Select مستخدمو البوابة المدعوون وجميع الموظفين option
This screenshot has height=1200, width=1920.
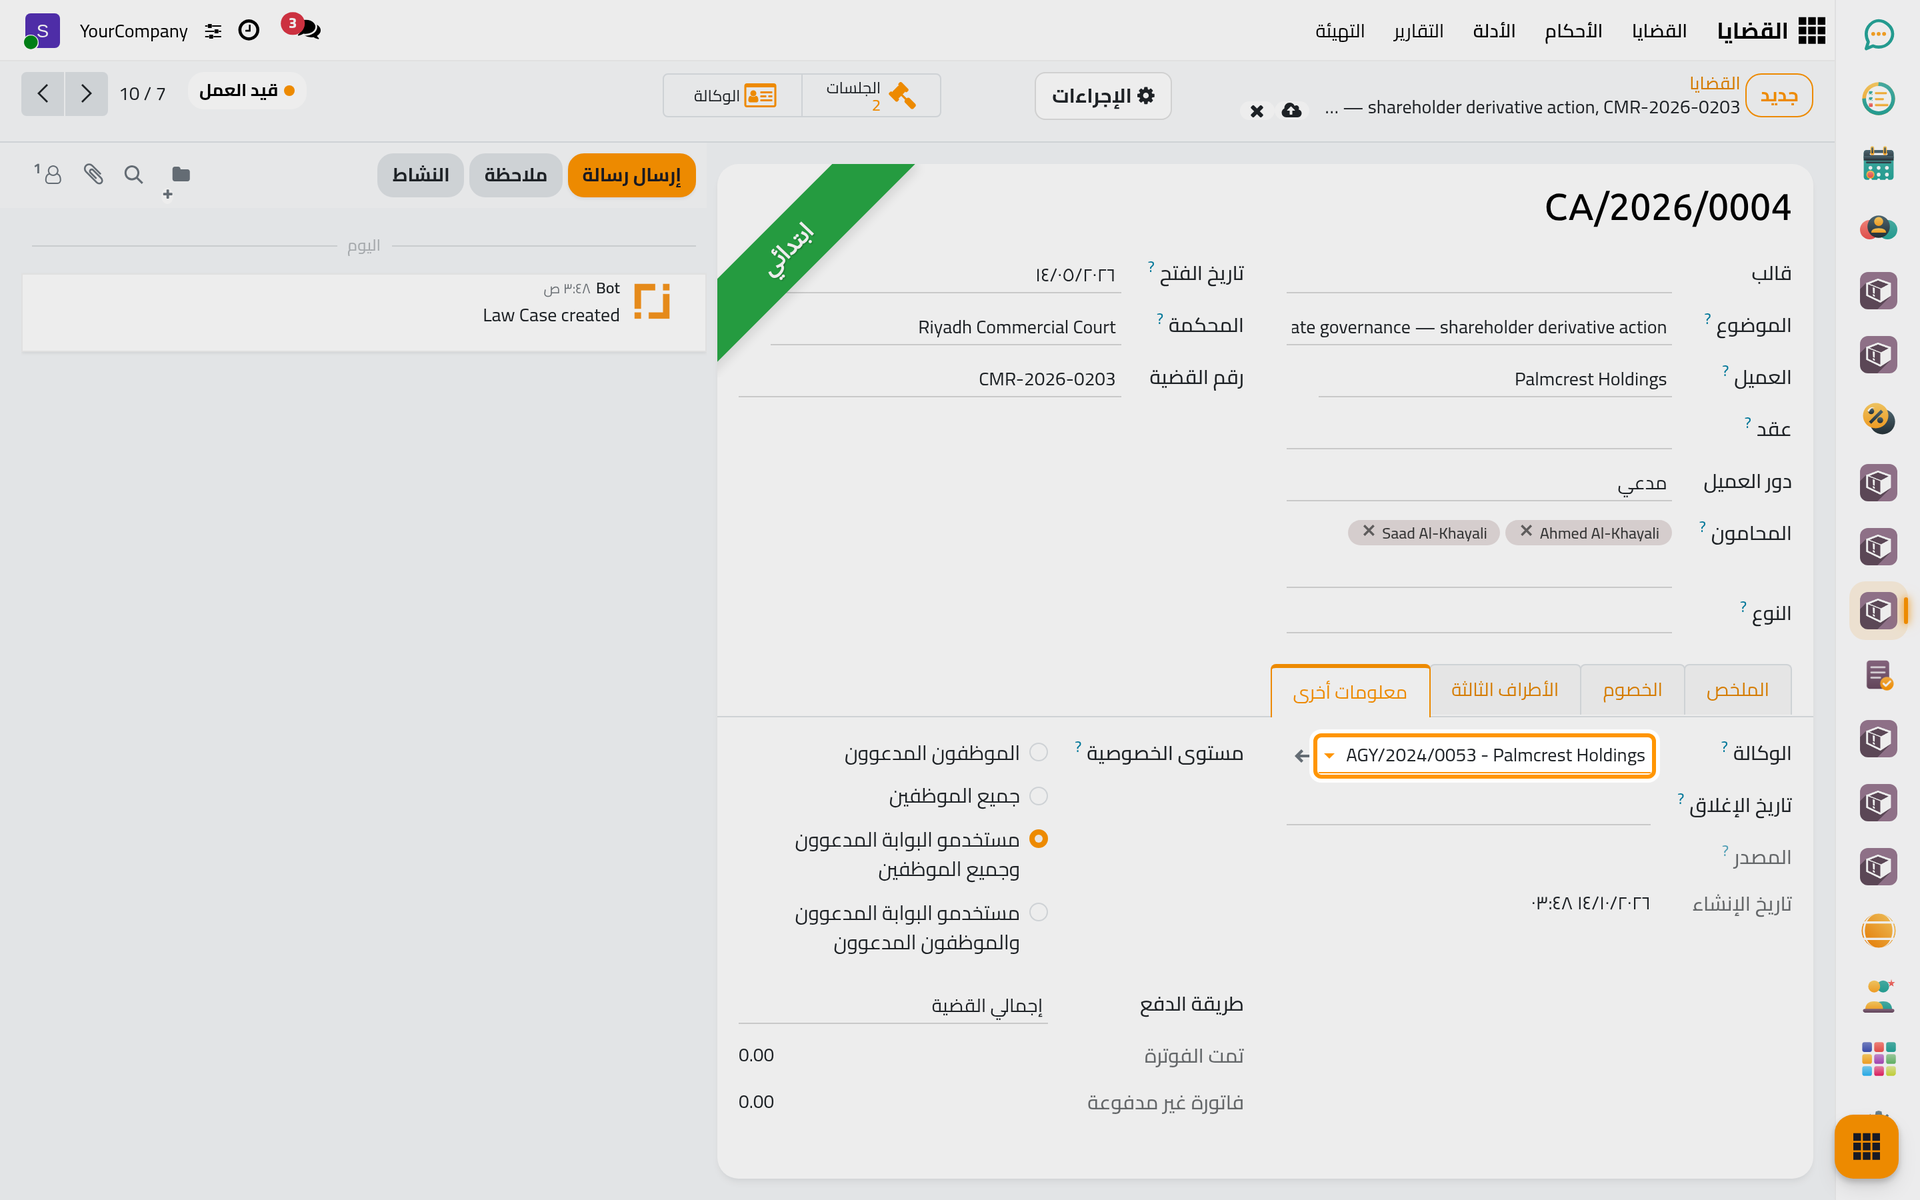(1038, 839)
